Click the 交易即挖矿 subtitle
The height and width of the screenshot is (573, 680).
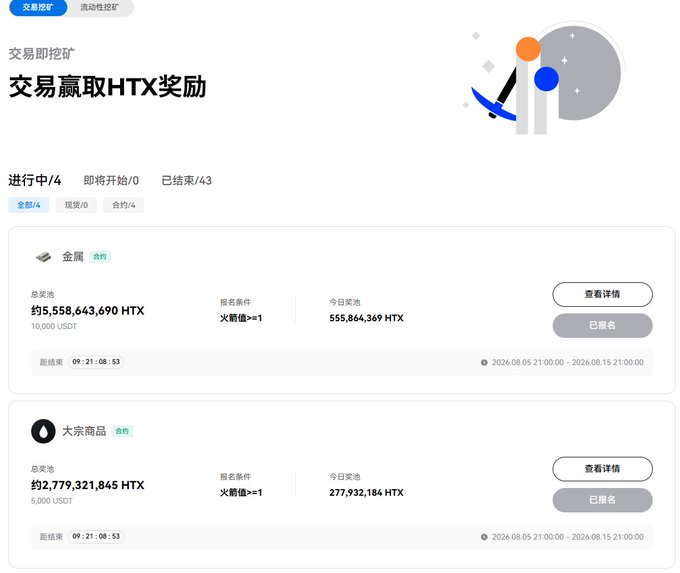(42, 54)
